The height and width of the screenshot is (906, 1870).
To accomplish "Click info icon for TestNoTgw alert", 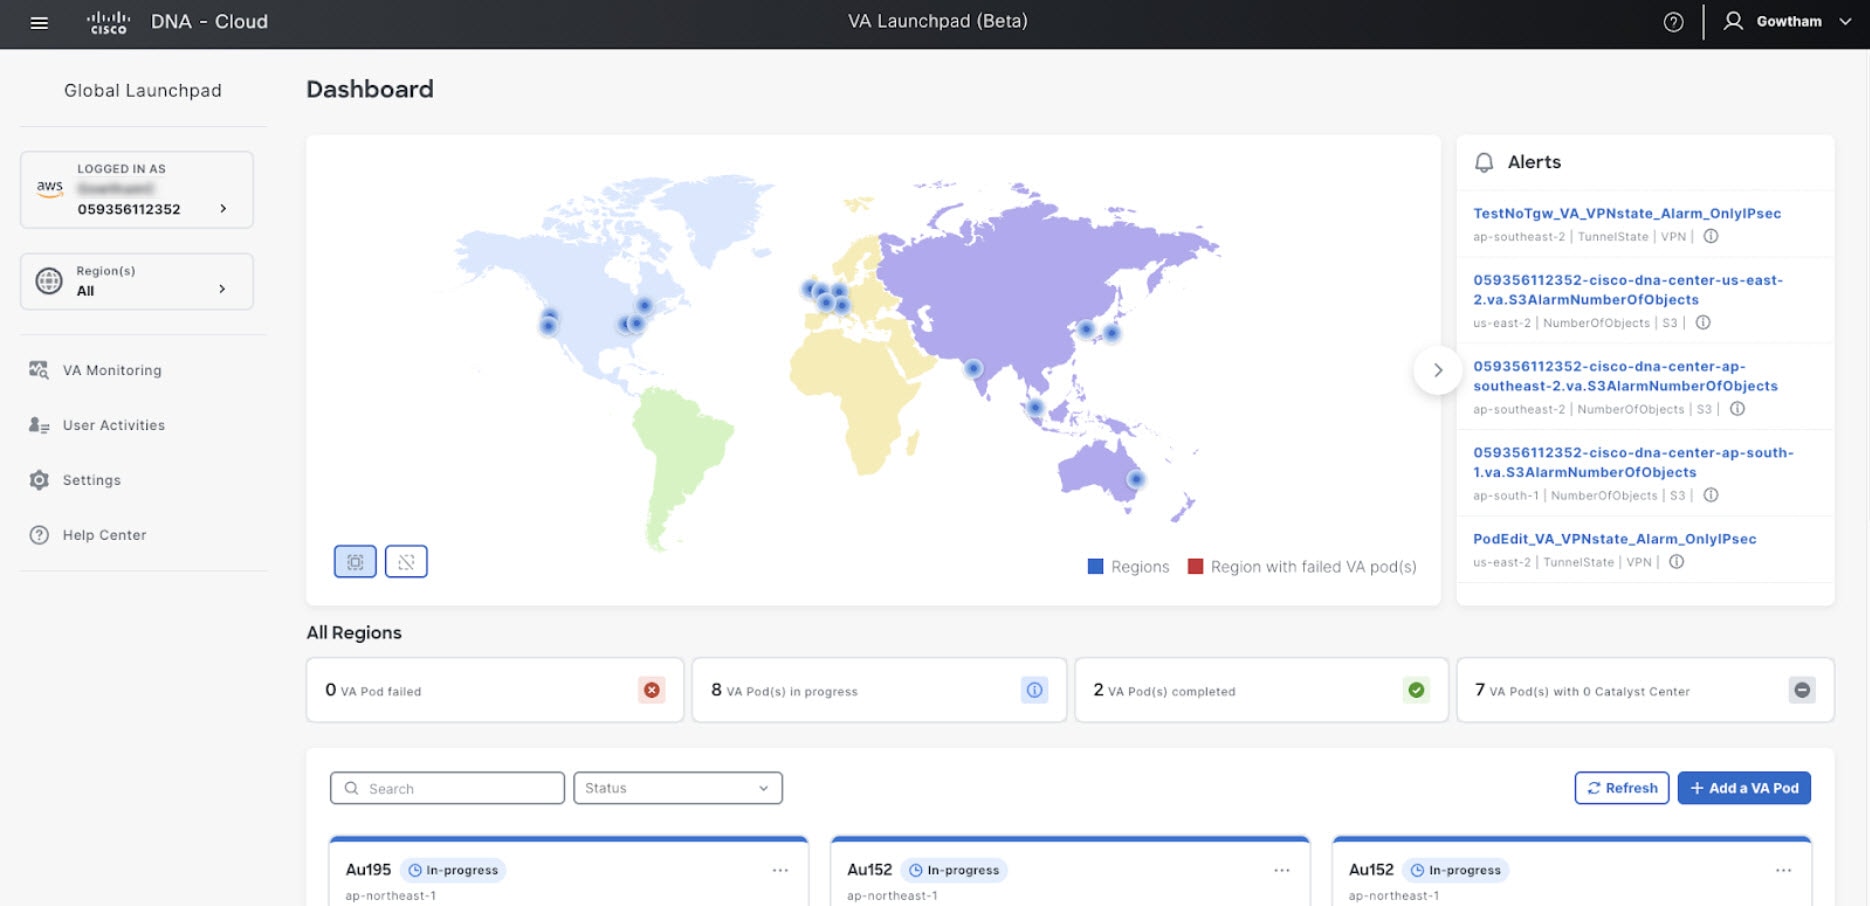I will coord(1711,236).
